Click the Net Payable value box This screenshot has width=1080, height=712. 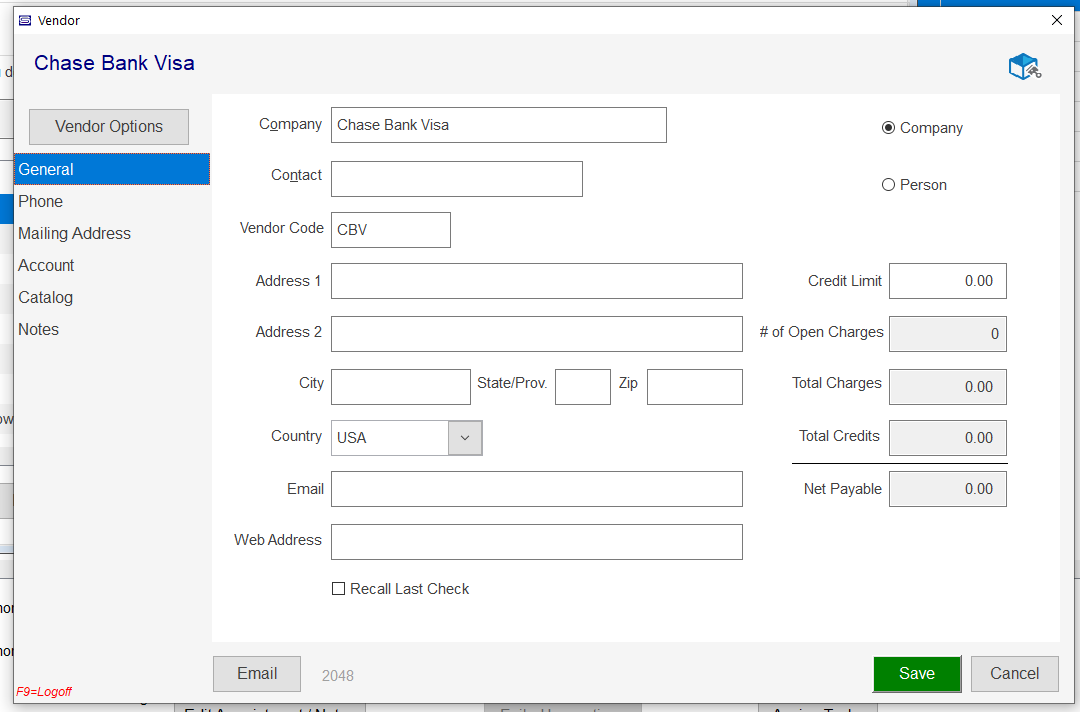(948, 489)
